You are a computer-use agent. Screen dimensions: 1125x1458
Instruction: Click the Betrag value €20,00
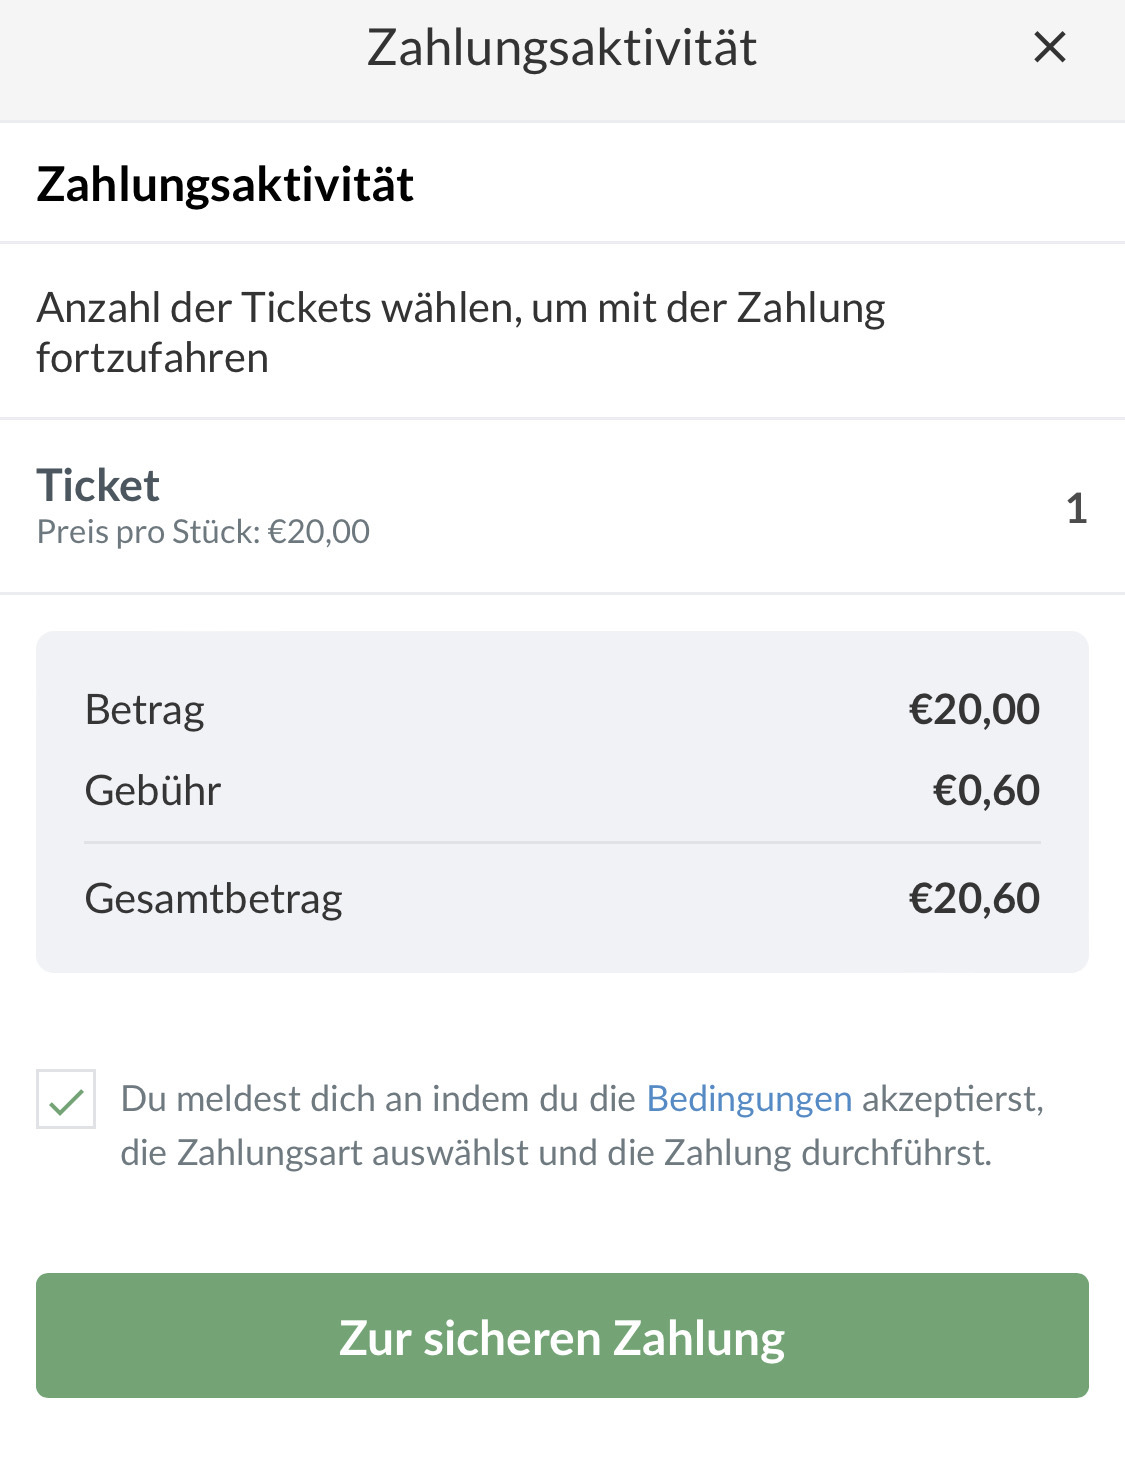pos(974,710)
